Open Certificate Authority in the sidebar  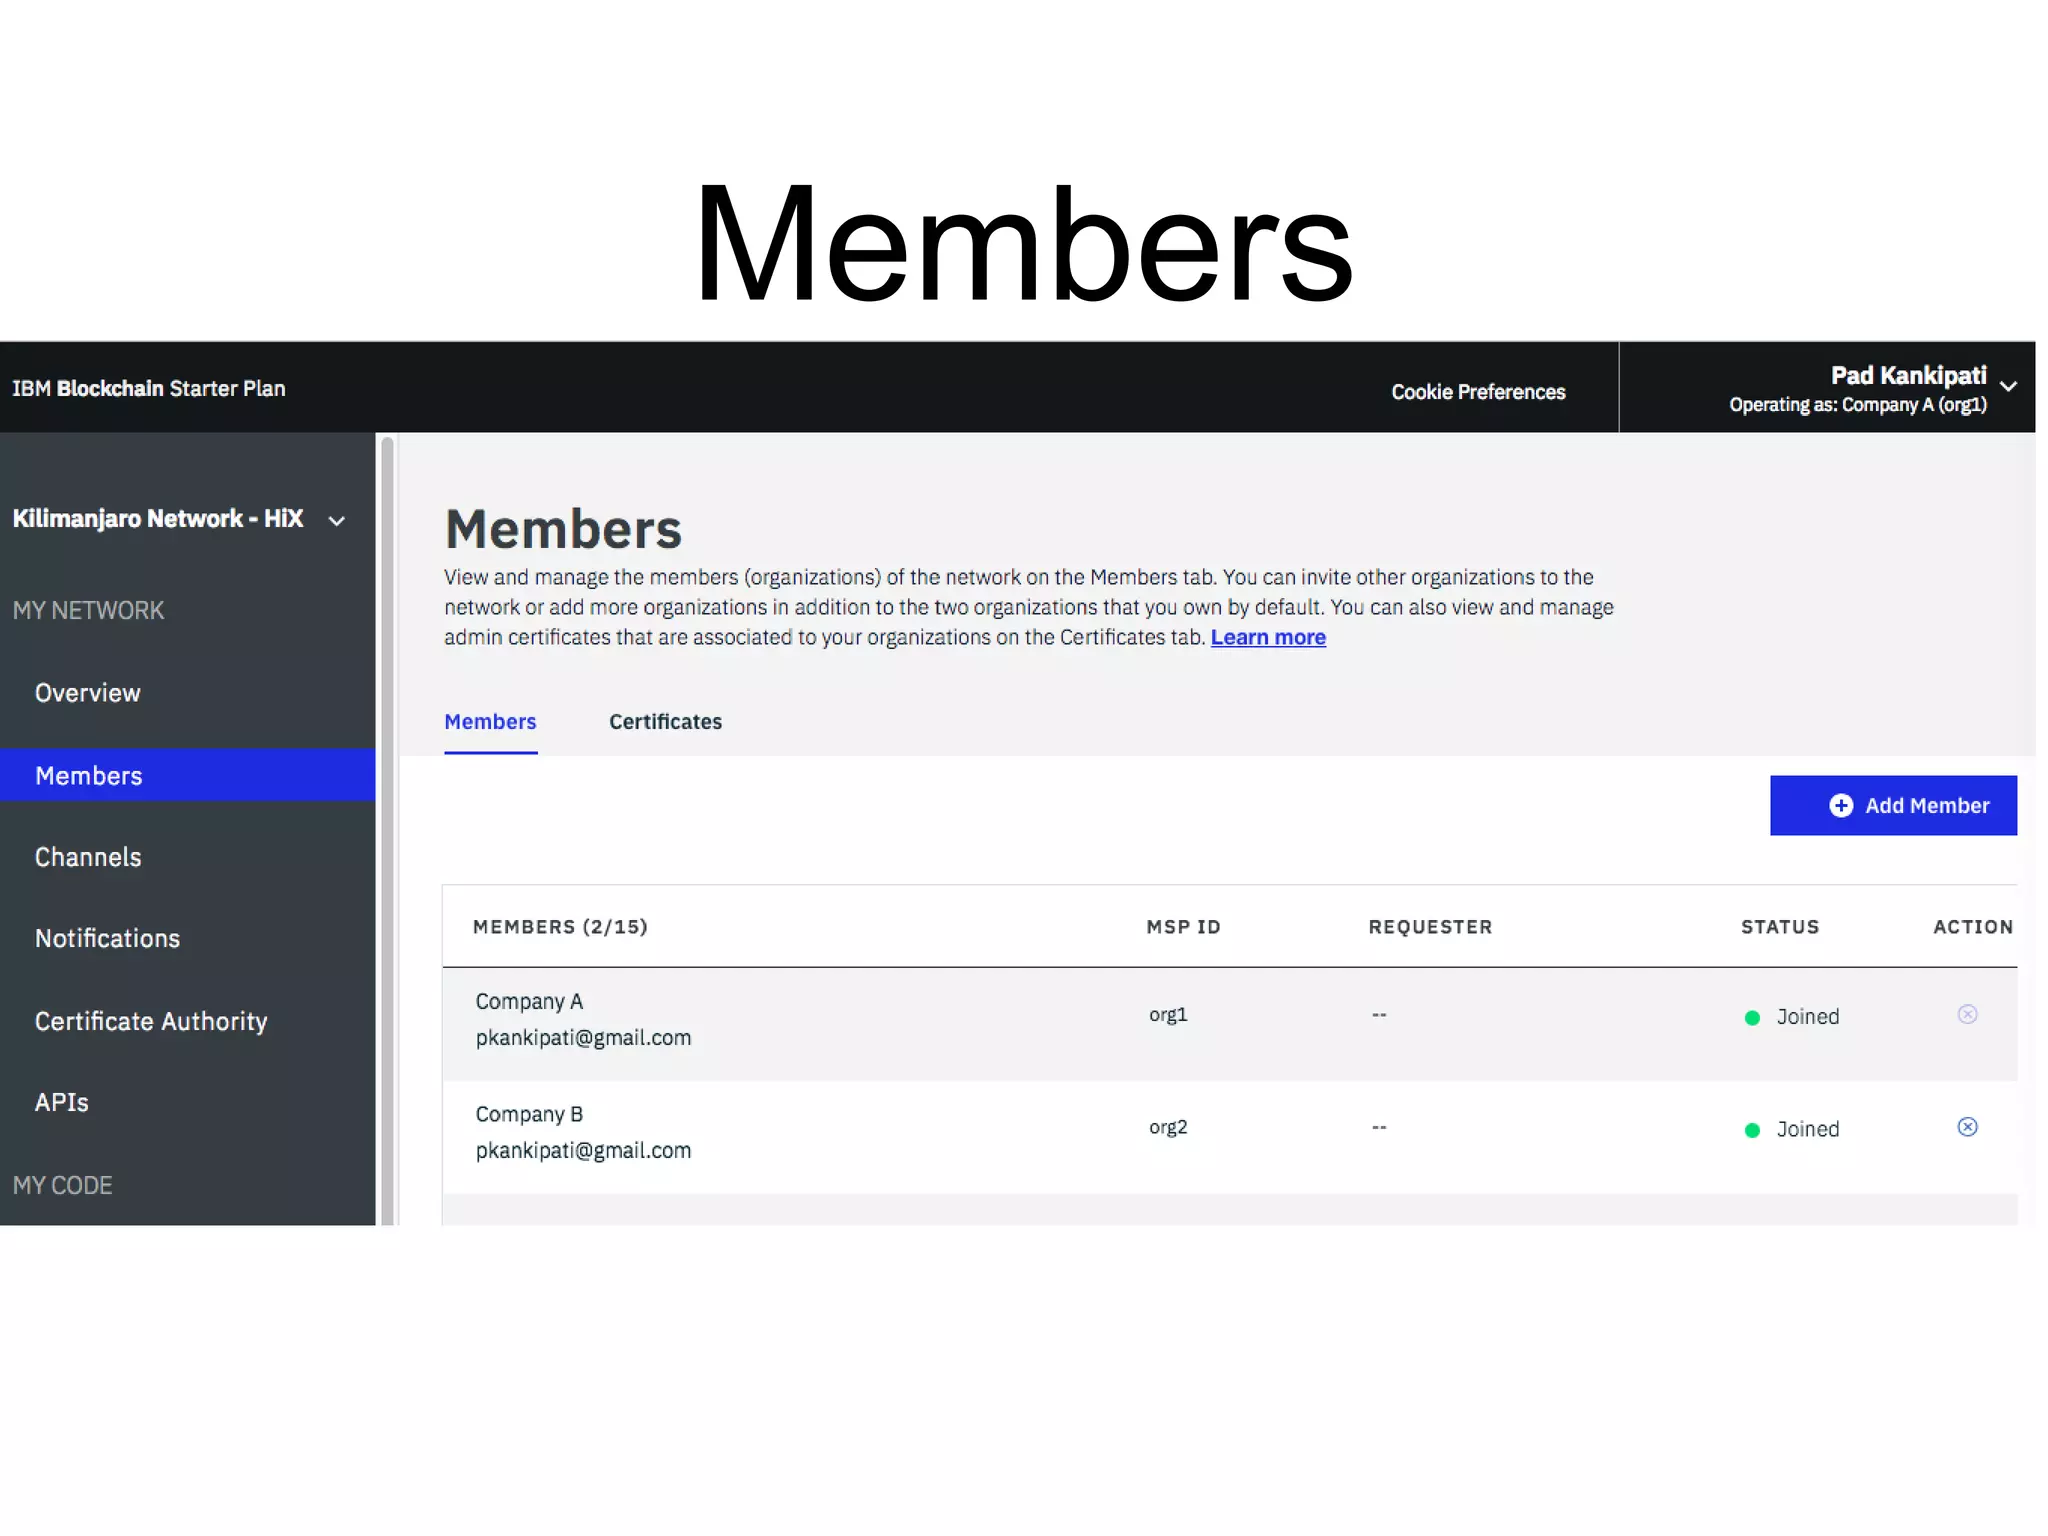pyautogui.click(x=151, y=1021)
